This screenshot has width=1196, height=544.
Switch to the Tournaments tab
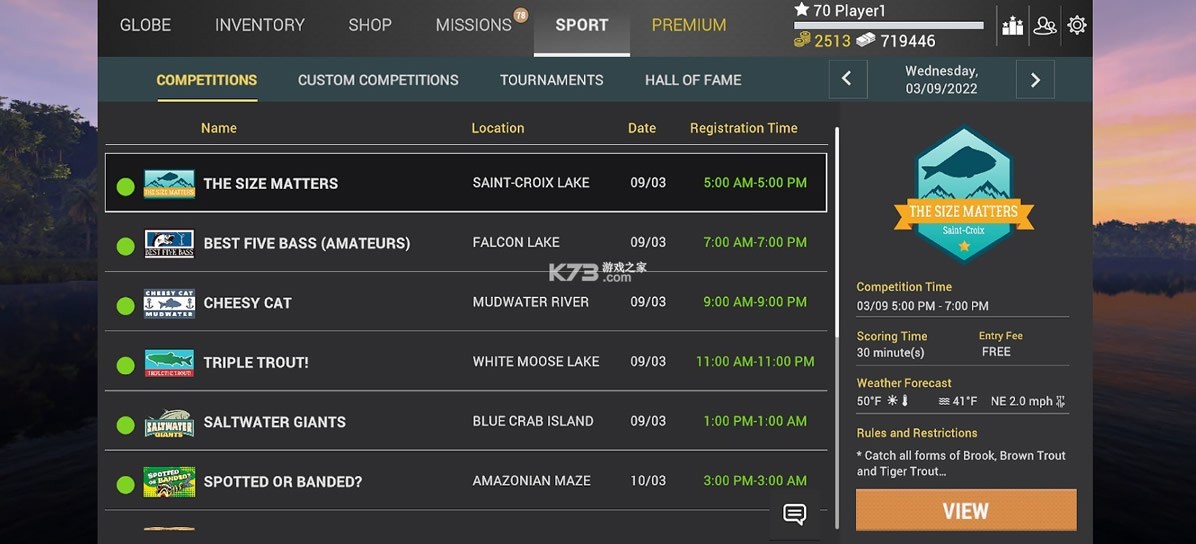pos(551,80)
